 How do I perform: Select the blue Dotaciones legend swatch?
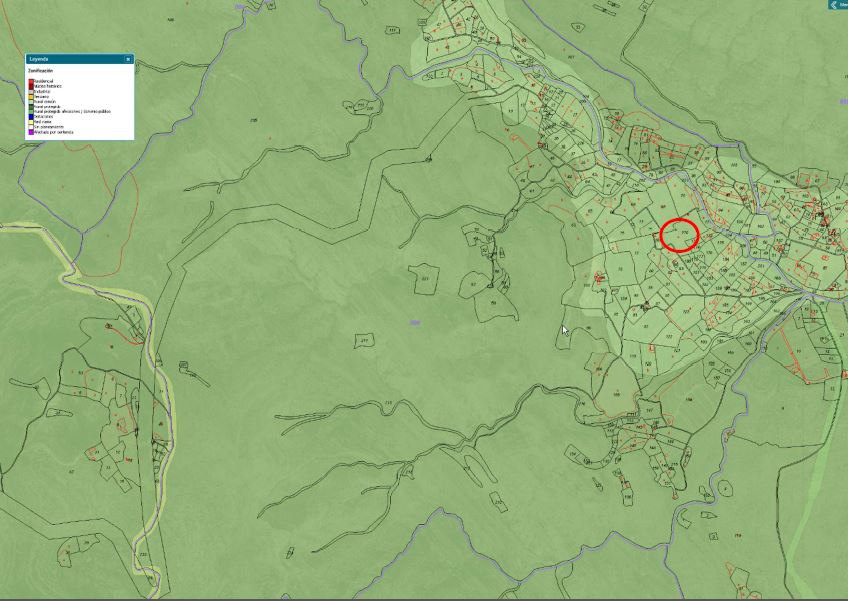31,116
